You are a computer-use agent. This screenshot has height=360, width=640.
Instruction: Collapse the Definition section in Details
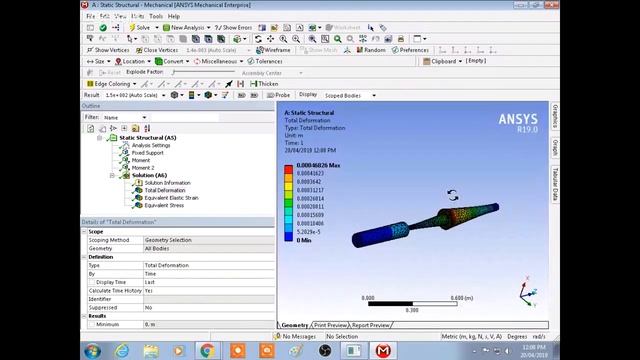[x=84, y=257]
